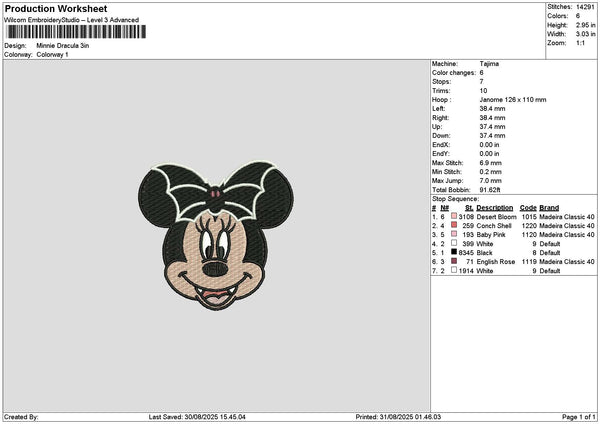Pick the Baby Pink color swatch
The width and height of the screenshot is (600, 424).
coord(454,234)
